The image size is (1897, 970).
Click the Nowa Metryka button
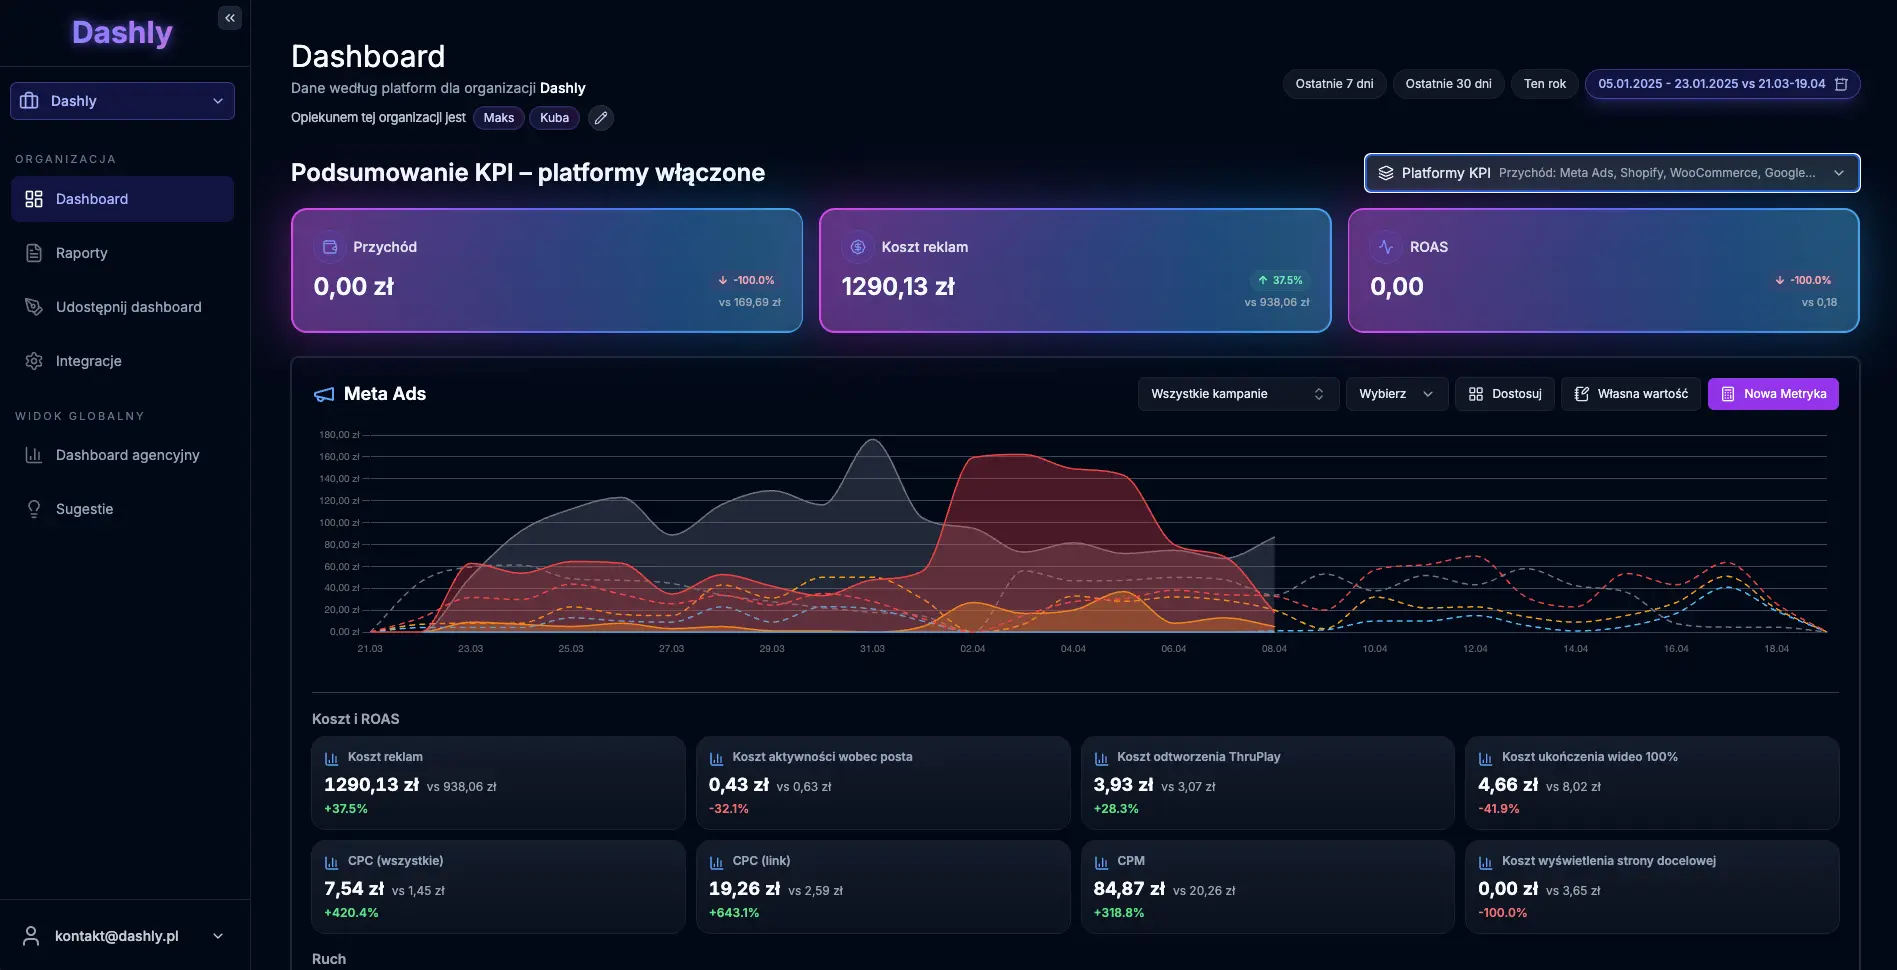(1772, 394)
